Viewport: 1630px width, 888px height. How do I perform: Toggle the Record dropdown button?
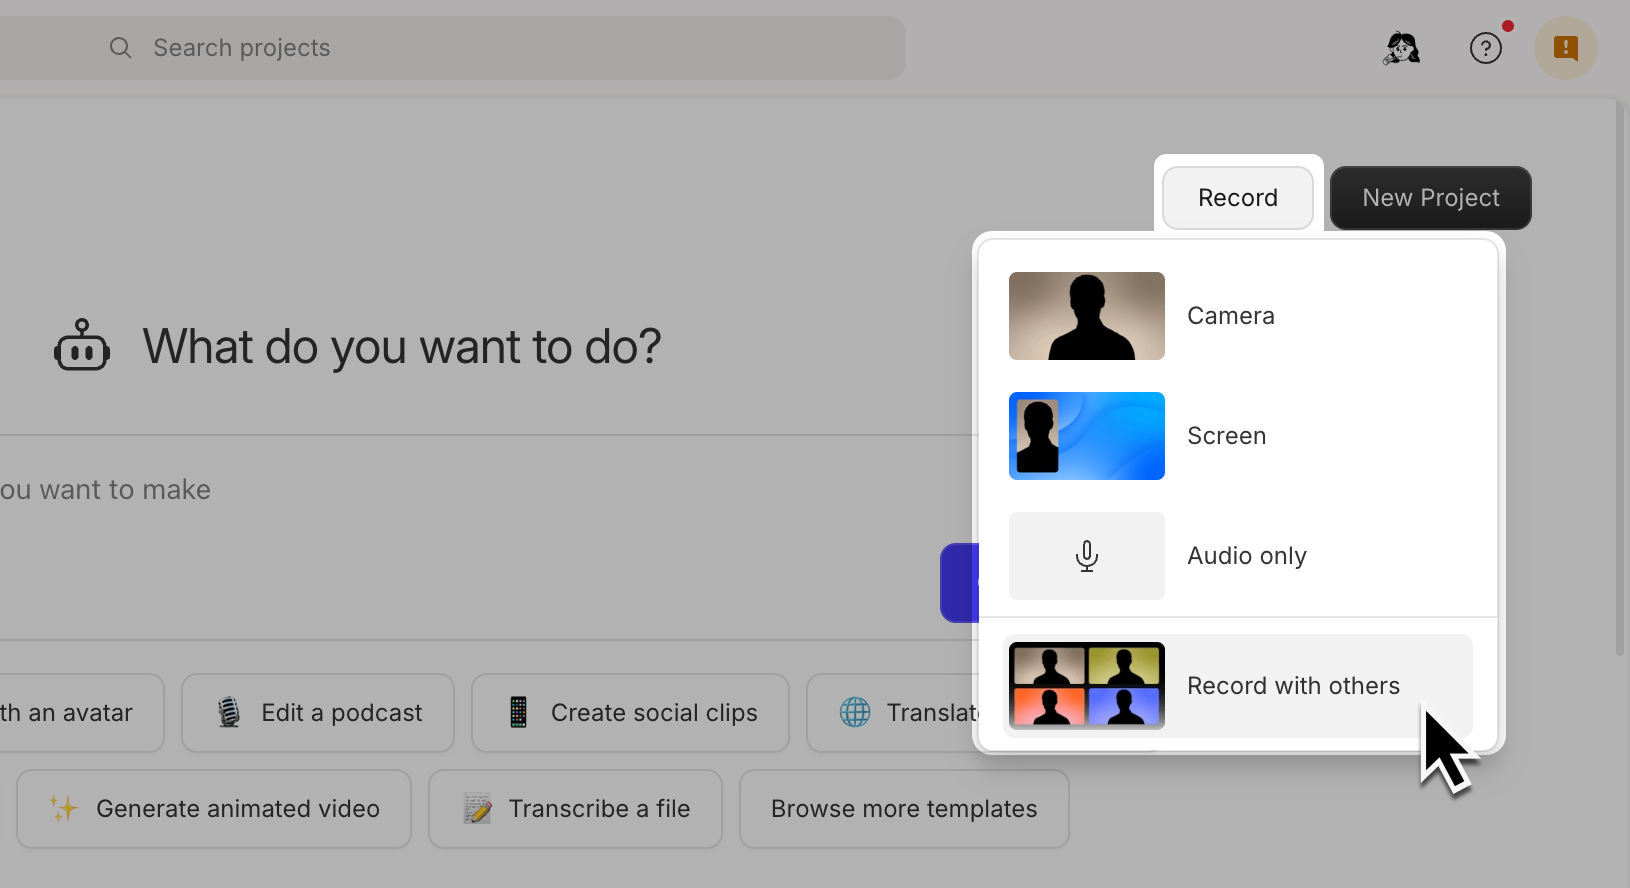(1237, 198)
